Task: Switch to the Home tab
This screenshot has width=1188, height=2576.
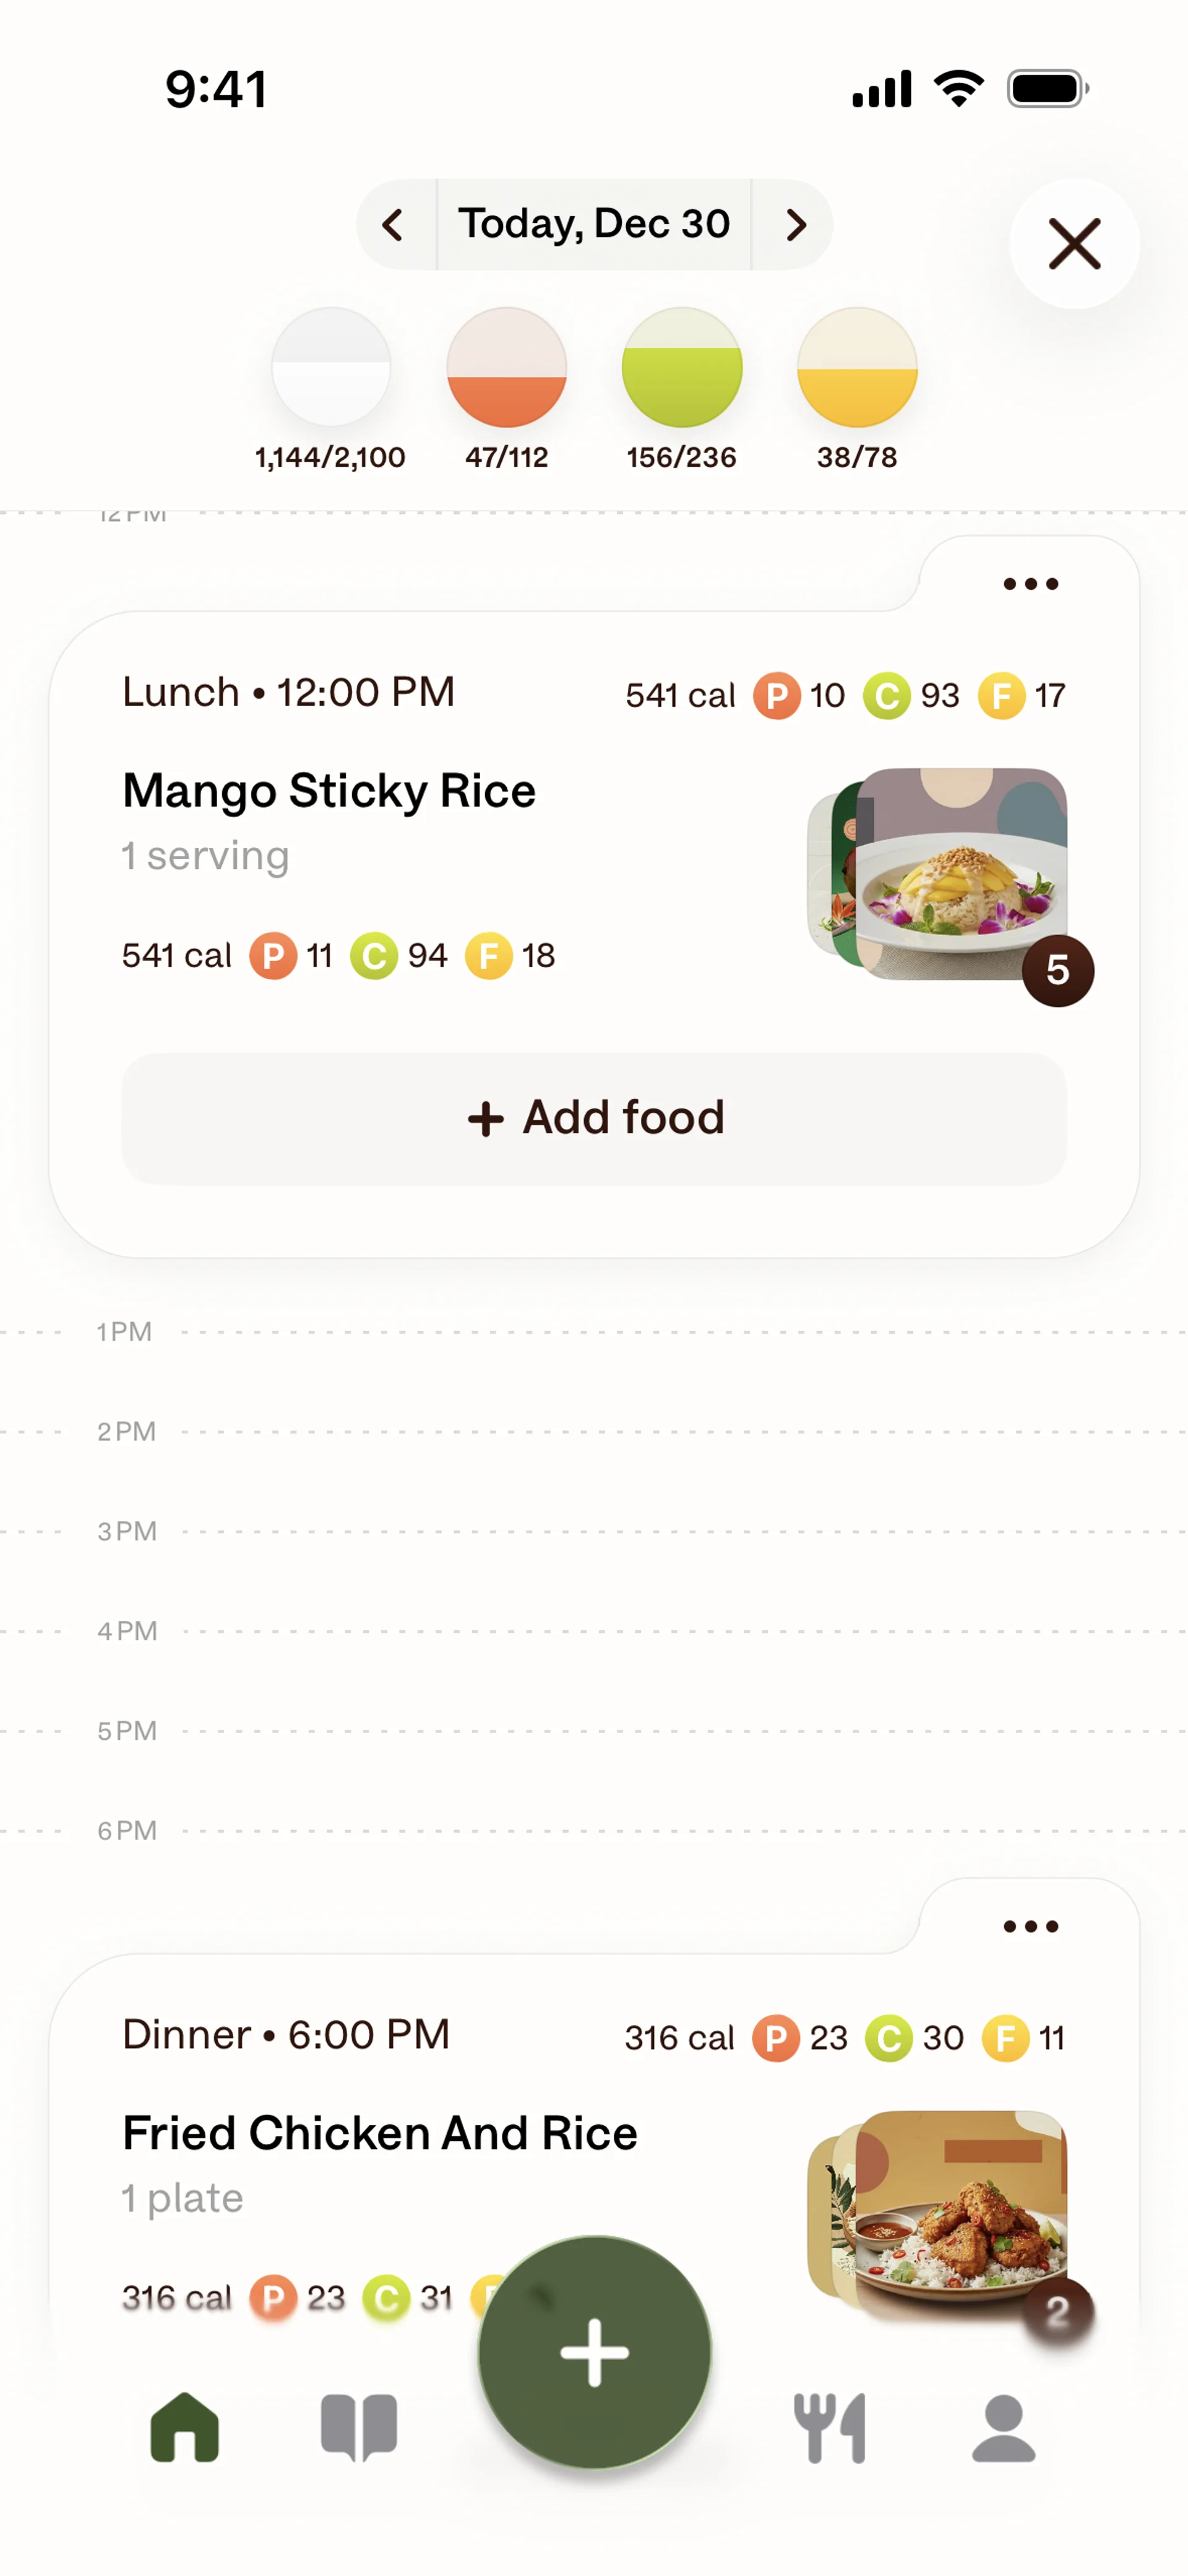Action: (x=184, y=2428)
